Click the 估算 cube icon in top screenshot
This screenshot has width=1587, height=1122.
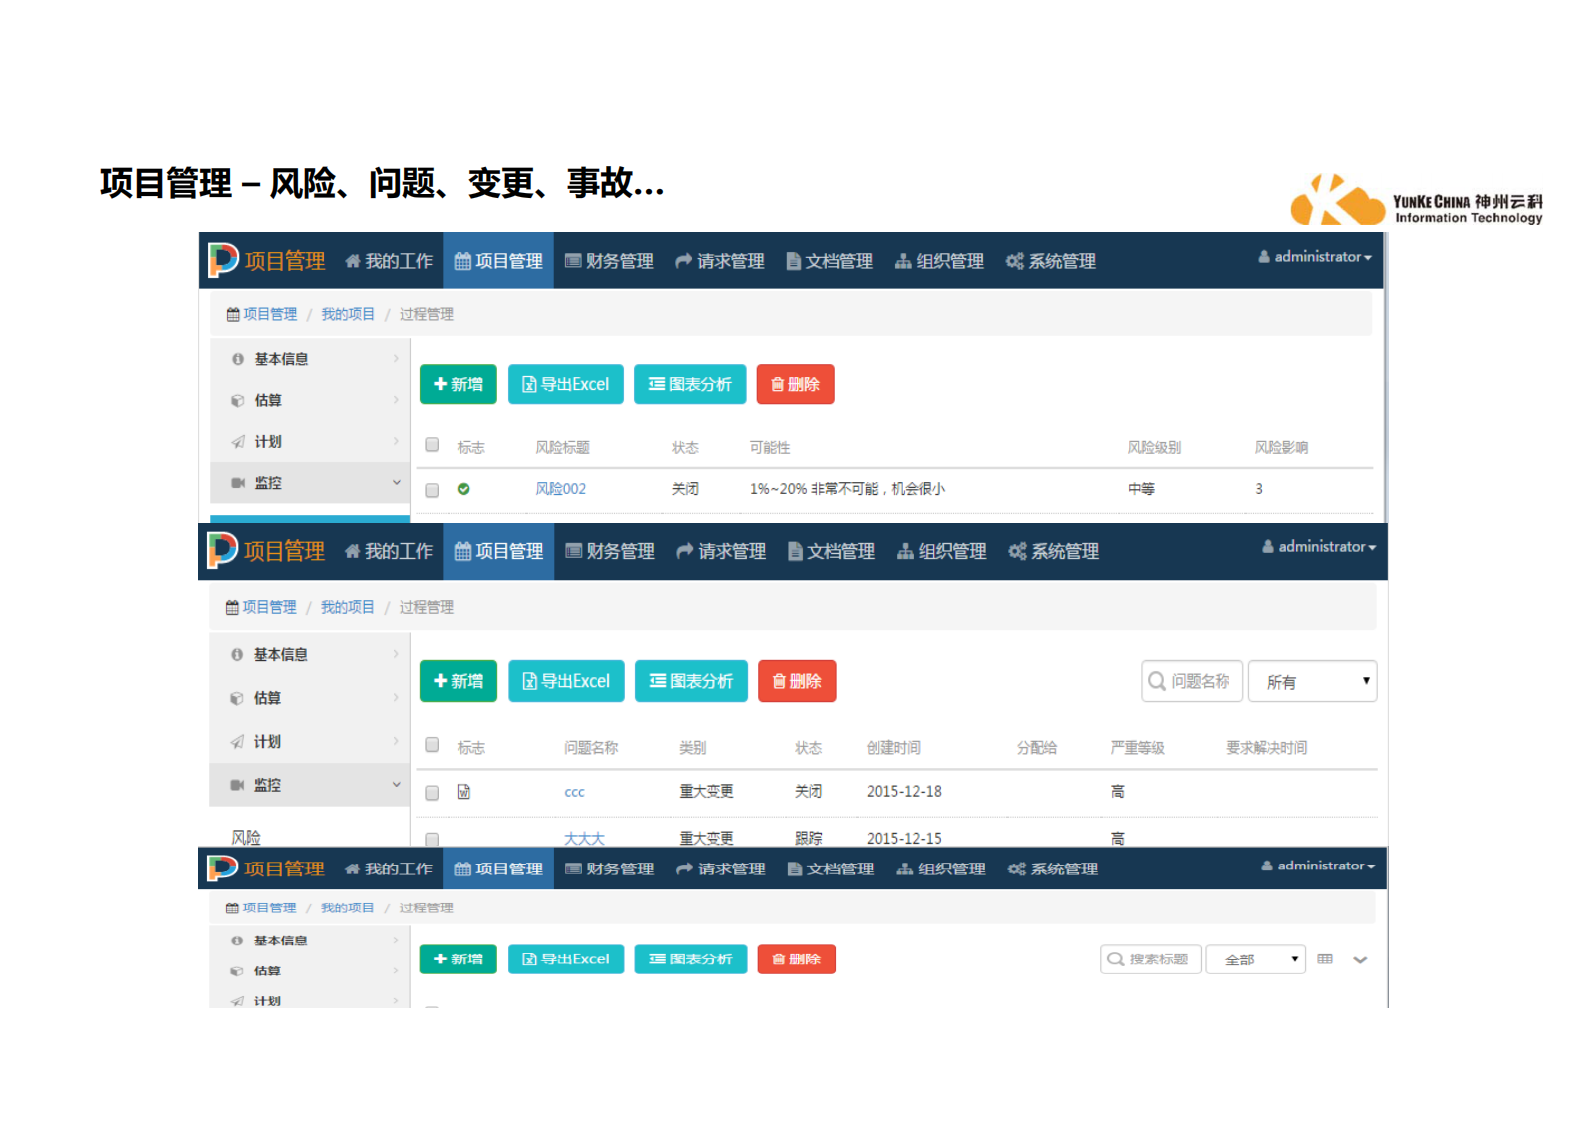(x=238, y=400)
